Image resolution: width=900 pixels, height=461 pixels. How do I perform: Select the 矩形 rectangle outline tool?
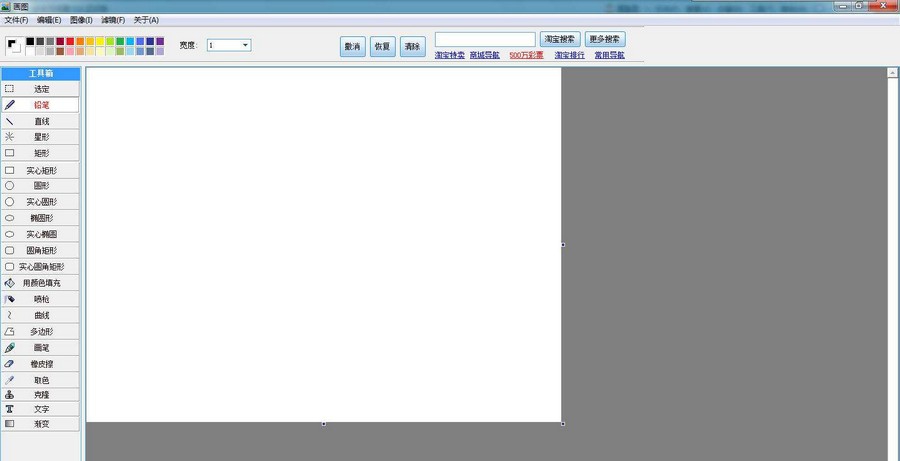[40, 153]
